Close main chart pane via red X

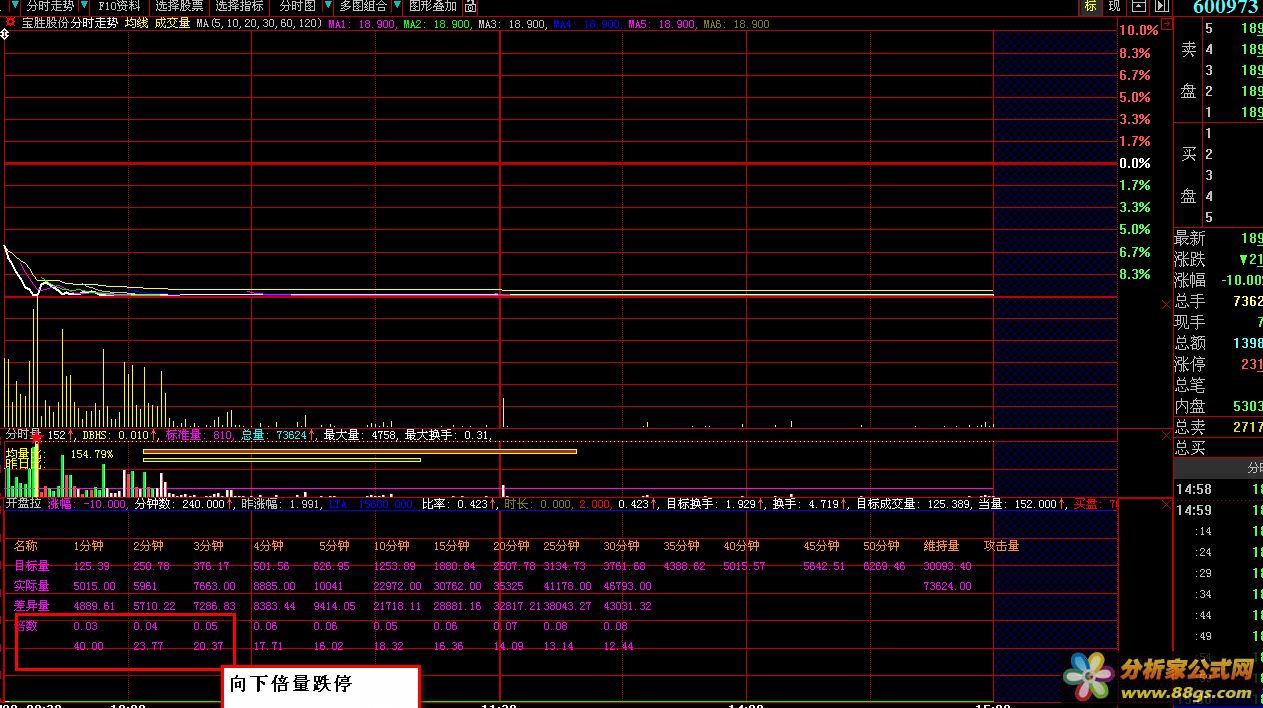click(1166, 304)
